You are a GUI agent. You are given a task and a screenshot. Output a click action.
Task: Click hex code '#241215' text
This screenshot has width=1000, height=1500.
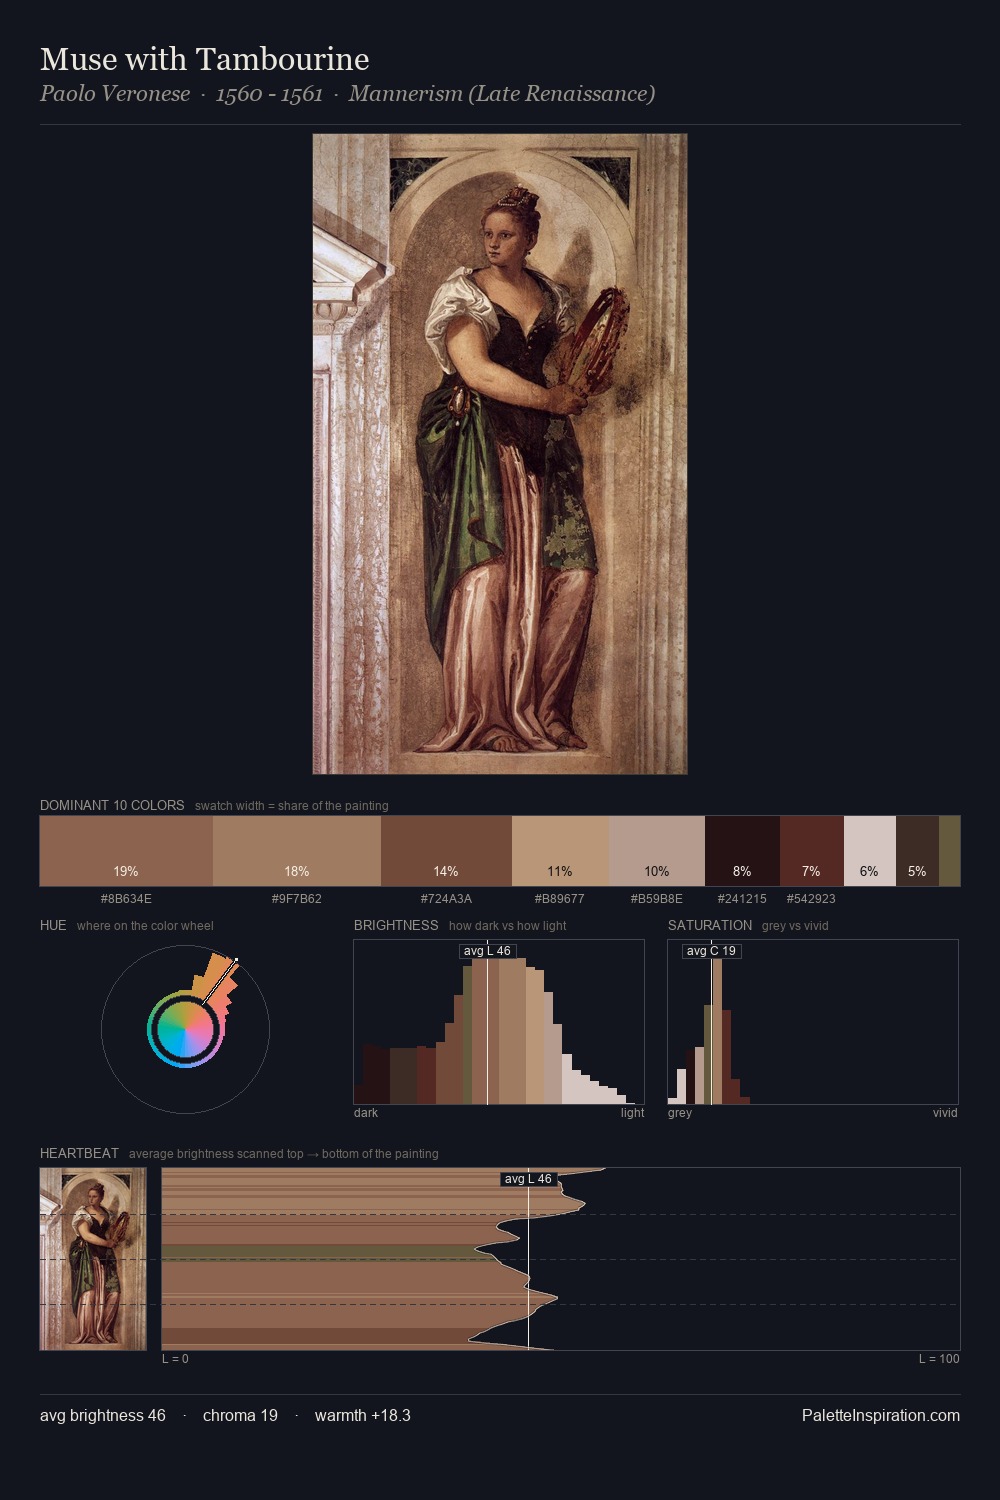[x=742, y=899]
